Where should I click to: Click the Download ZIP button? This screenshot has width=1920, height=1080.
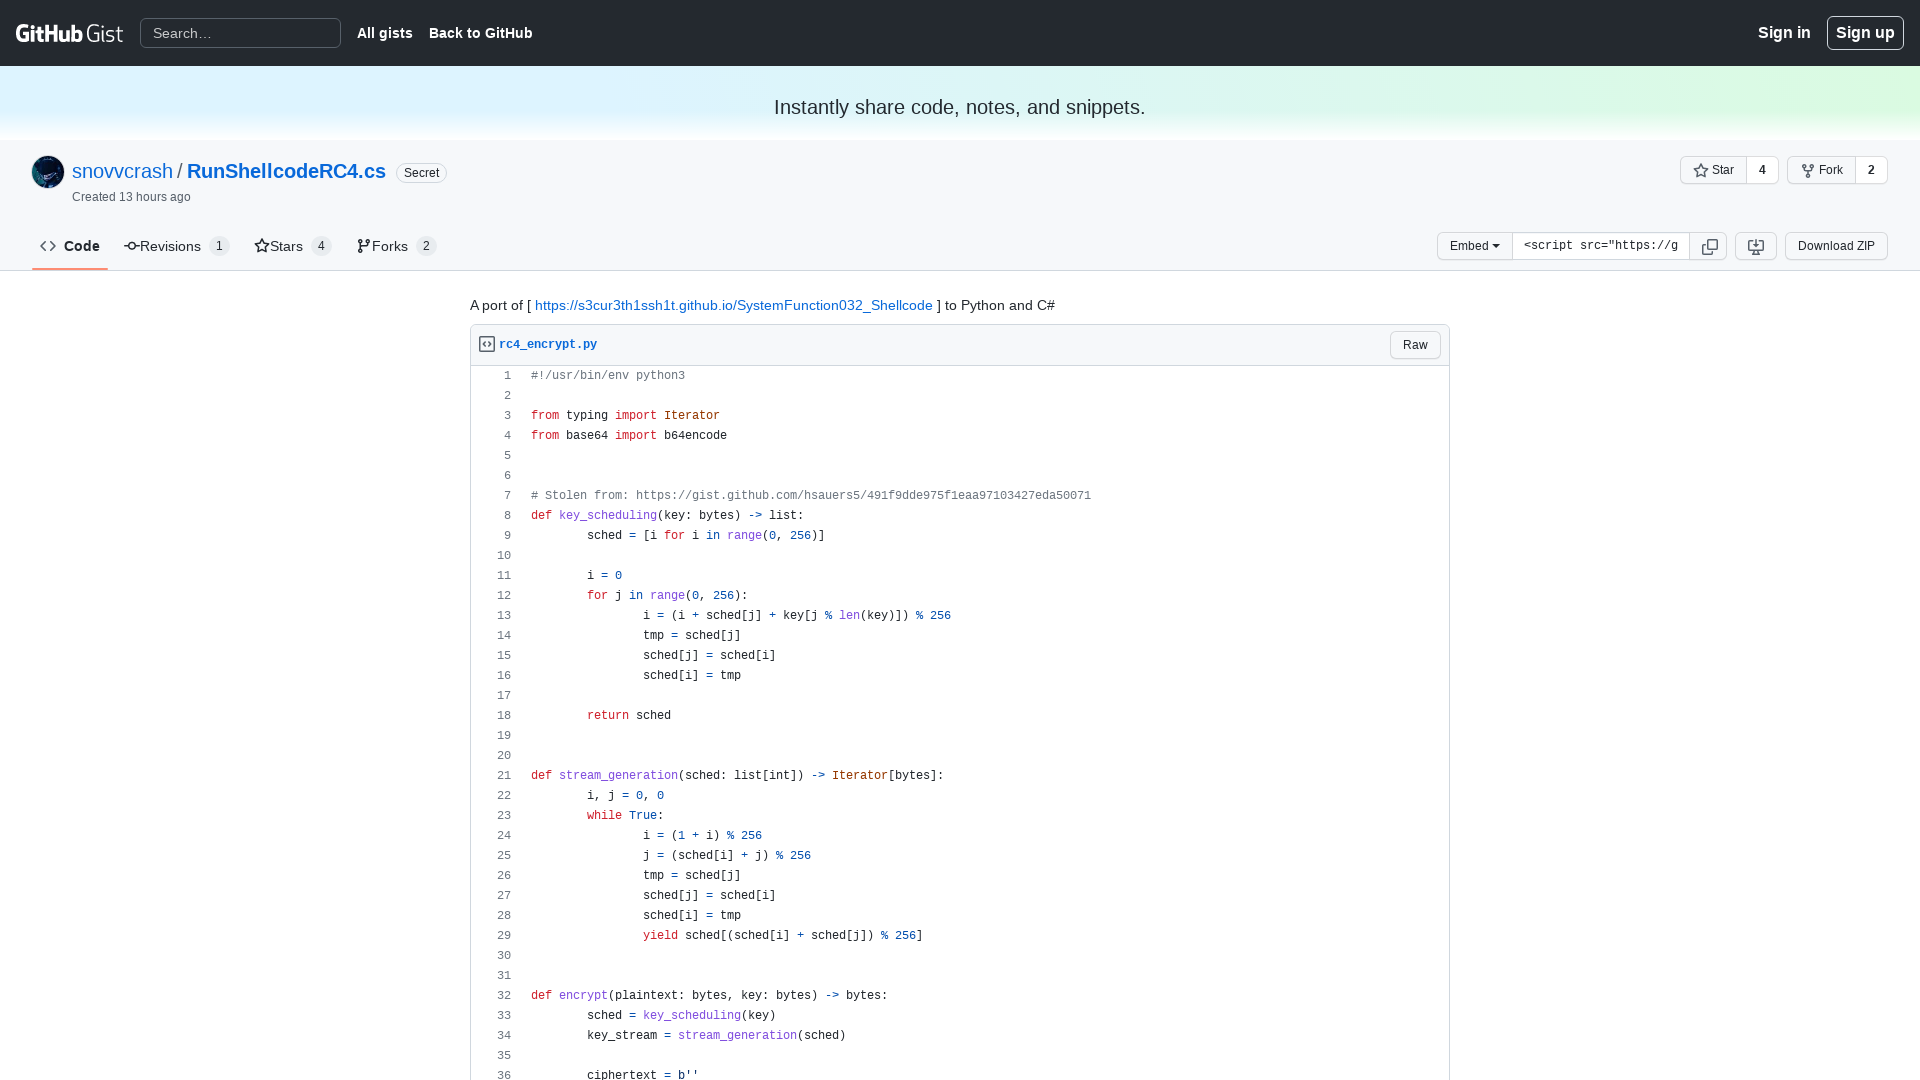click(x=1835, y=246)
